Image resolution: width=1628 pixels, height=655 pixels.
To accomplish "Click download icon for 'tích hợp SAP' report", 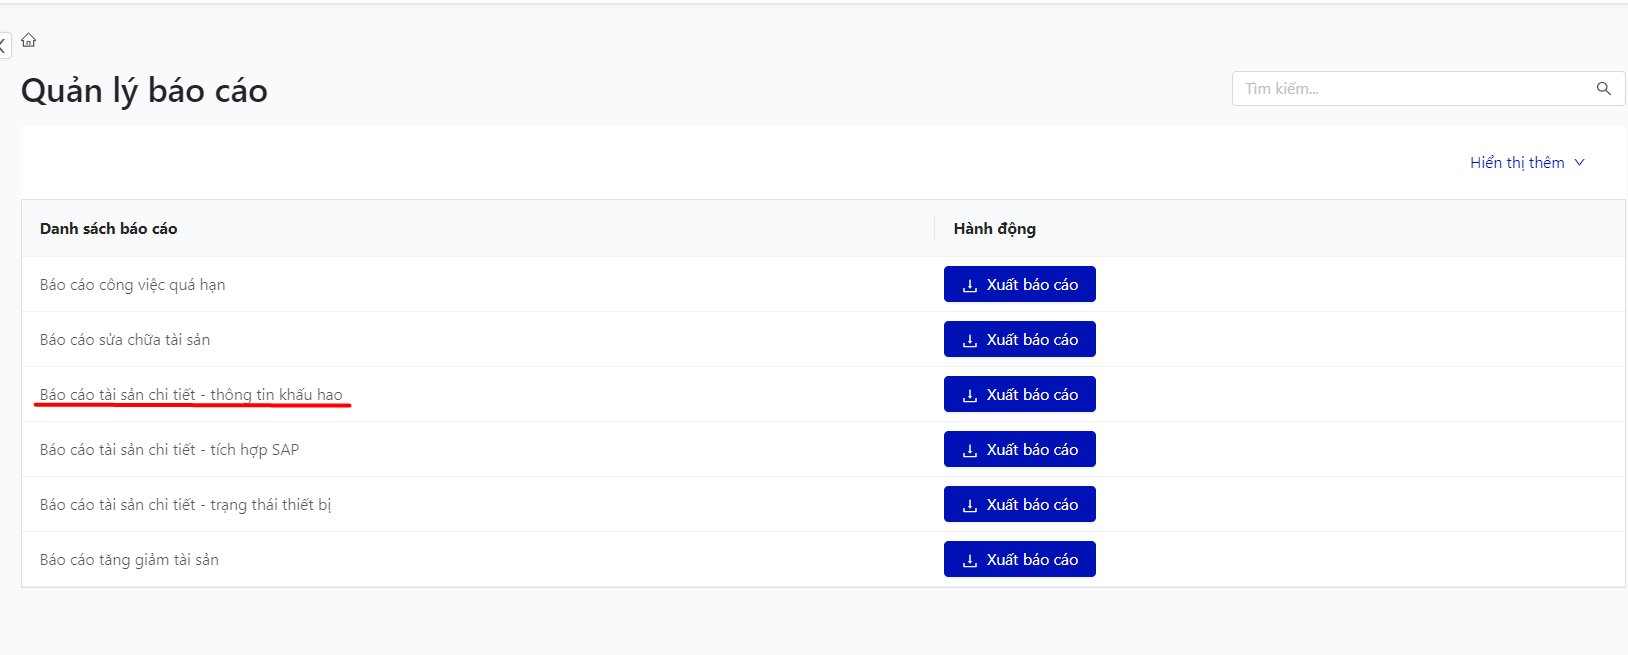I will pos(969,450).
